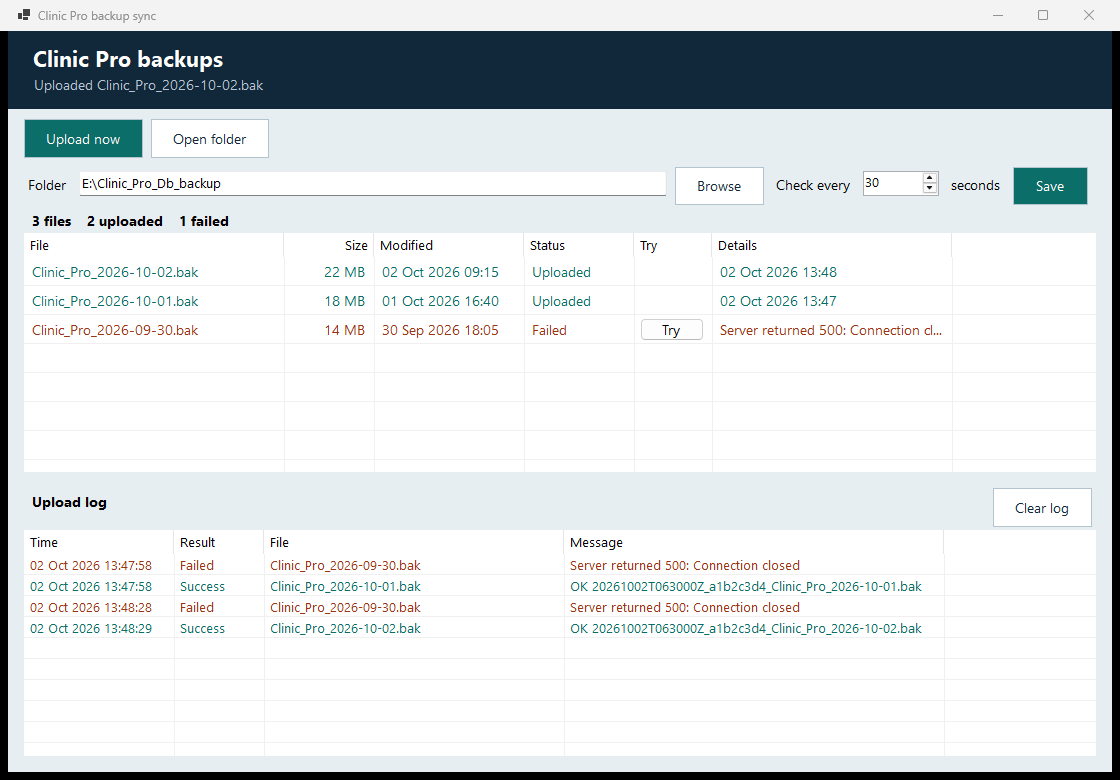Select log time 02 Oct 2026 13:48:28

pyautogui.click(x=91, y=607)
